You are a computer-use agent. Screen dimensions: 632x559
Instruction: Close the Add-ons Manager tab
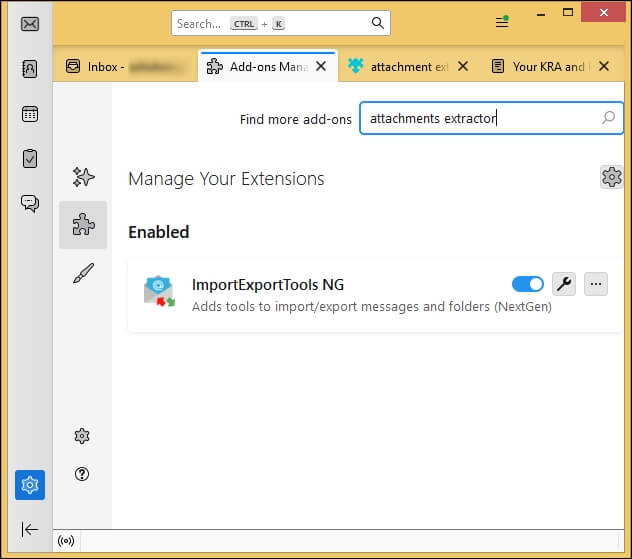321,66
